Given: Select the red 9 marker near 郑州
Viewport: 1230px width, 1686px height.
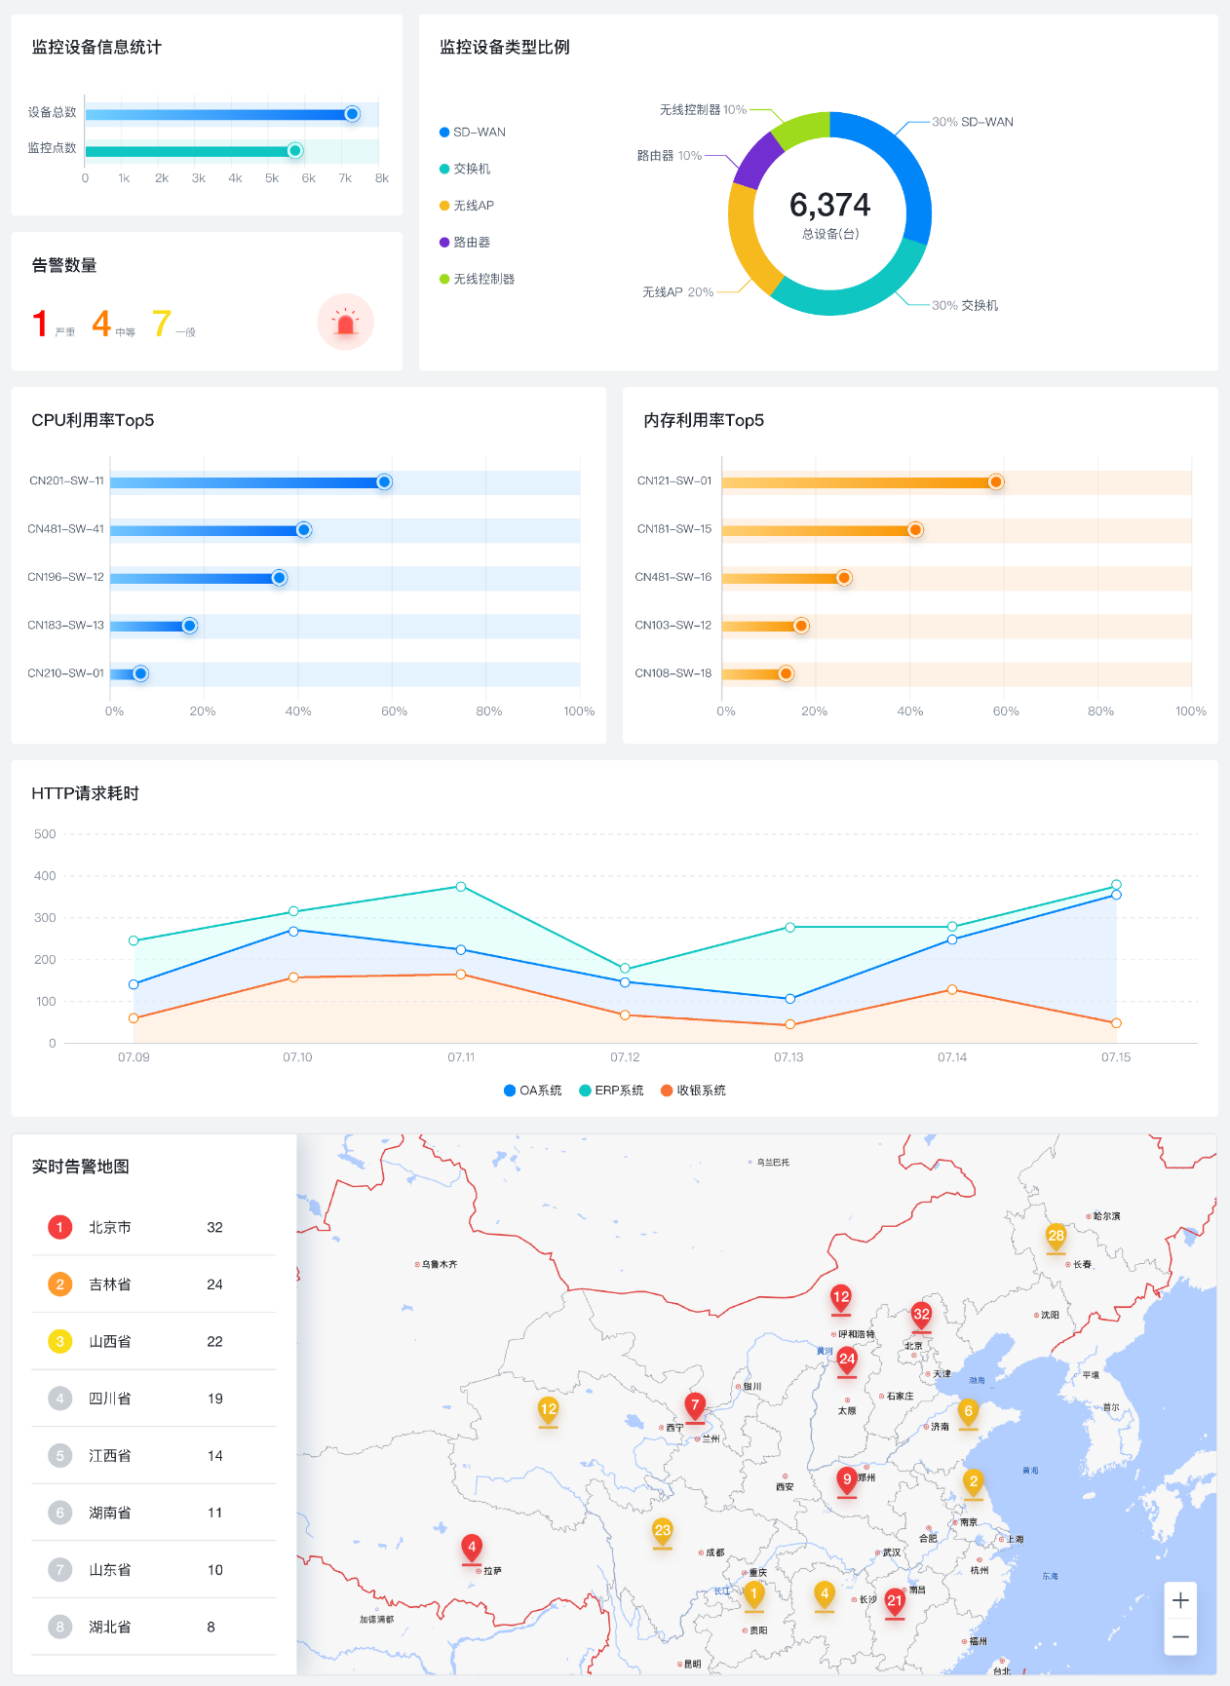Looking at the screenshot, I should coord(847,1481).
